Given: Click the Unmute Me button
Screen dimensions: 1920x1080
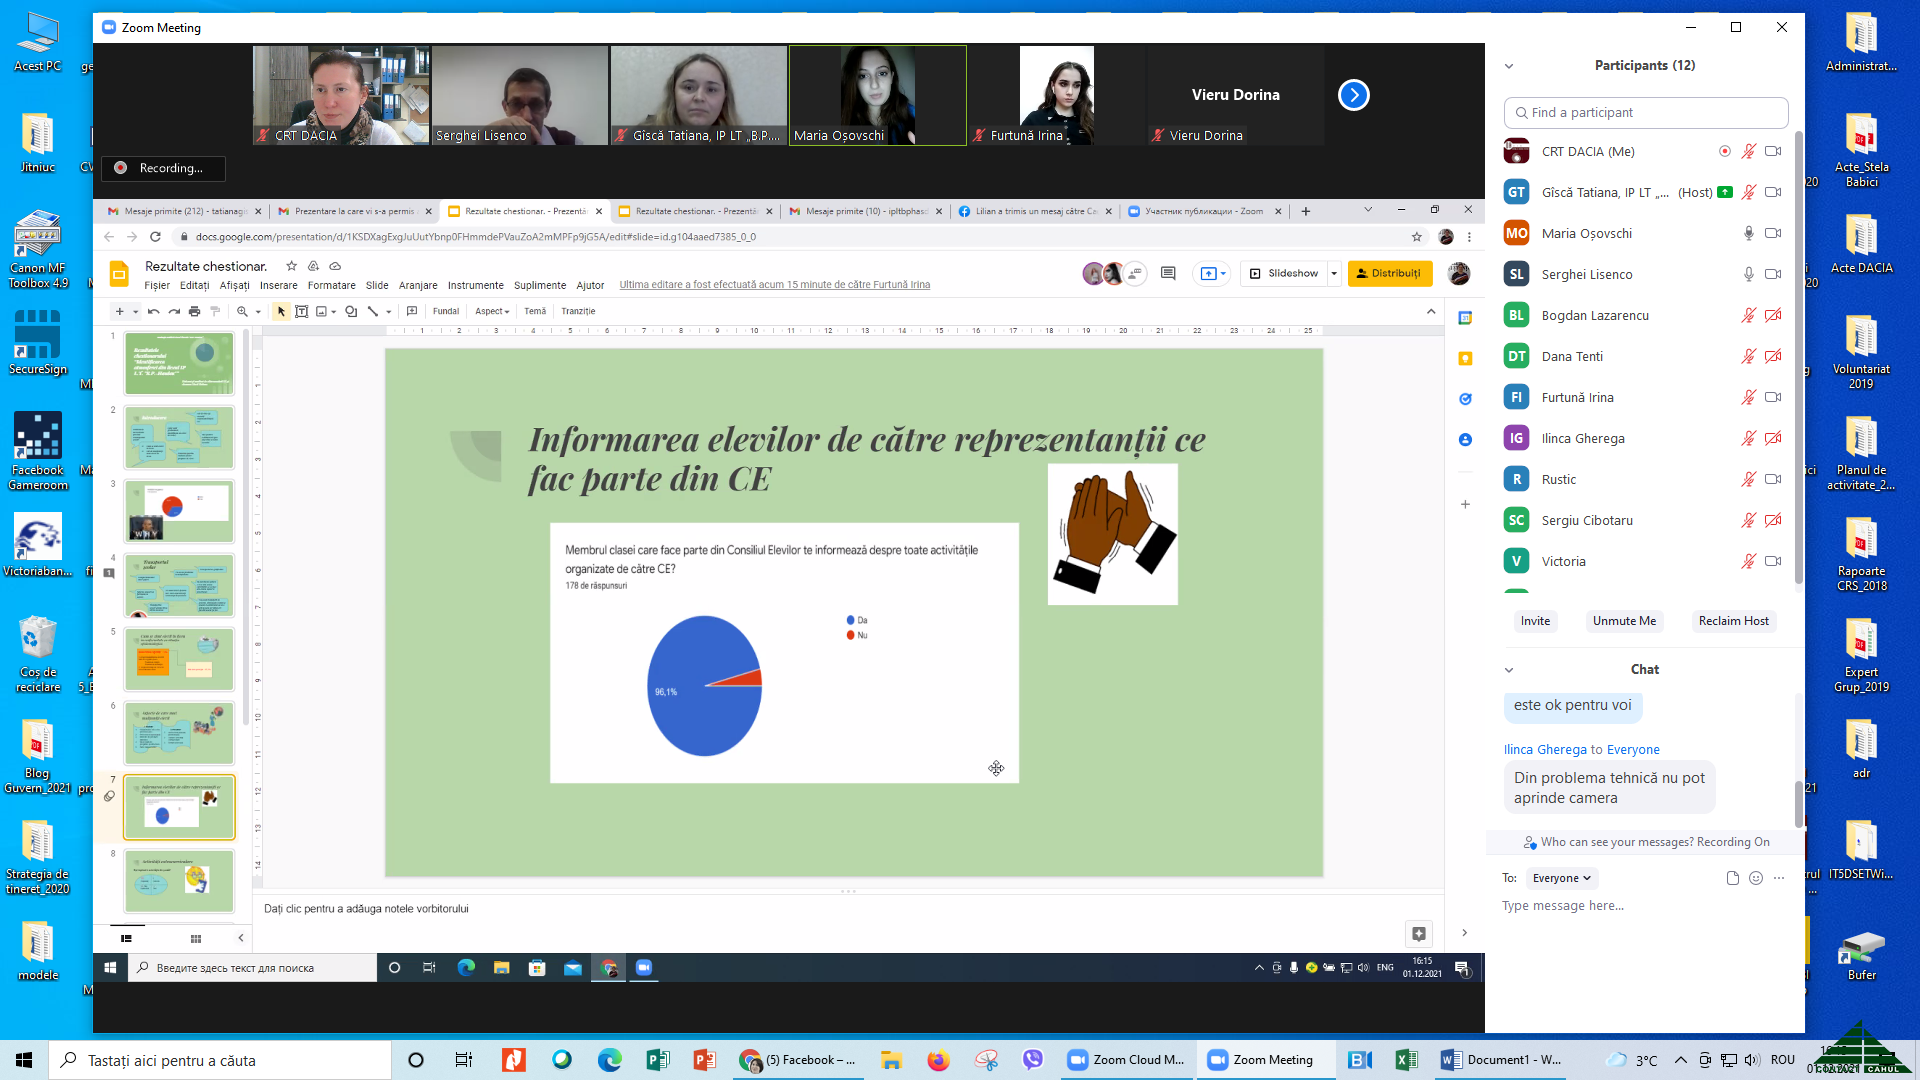Looking at the screenshot, I should coord(1624,621).
